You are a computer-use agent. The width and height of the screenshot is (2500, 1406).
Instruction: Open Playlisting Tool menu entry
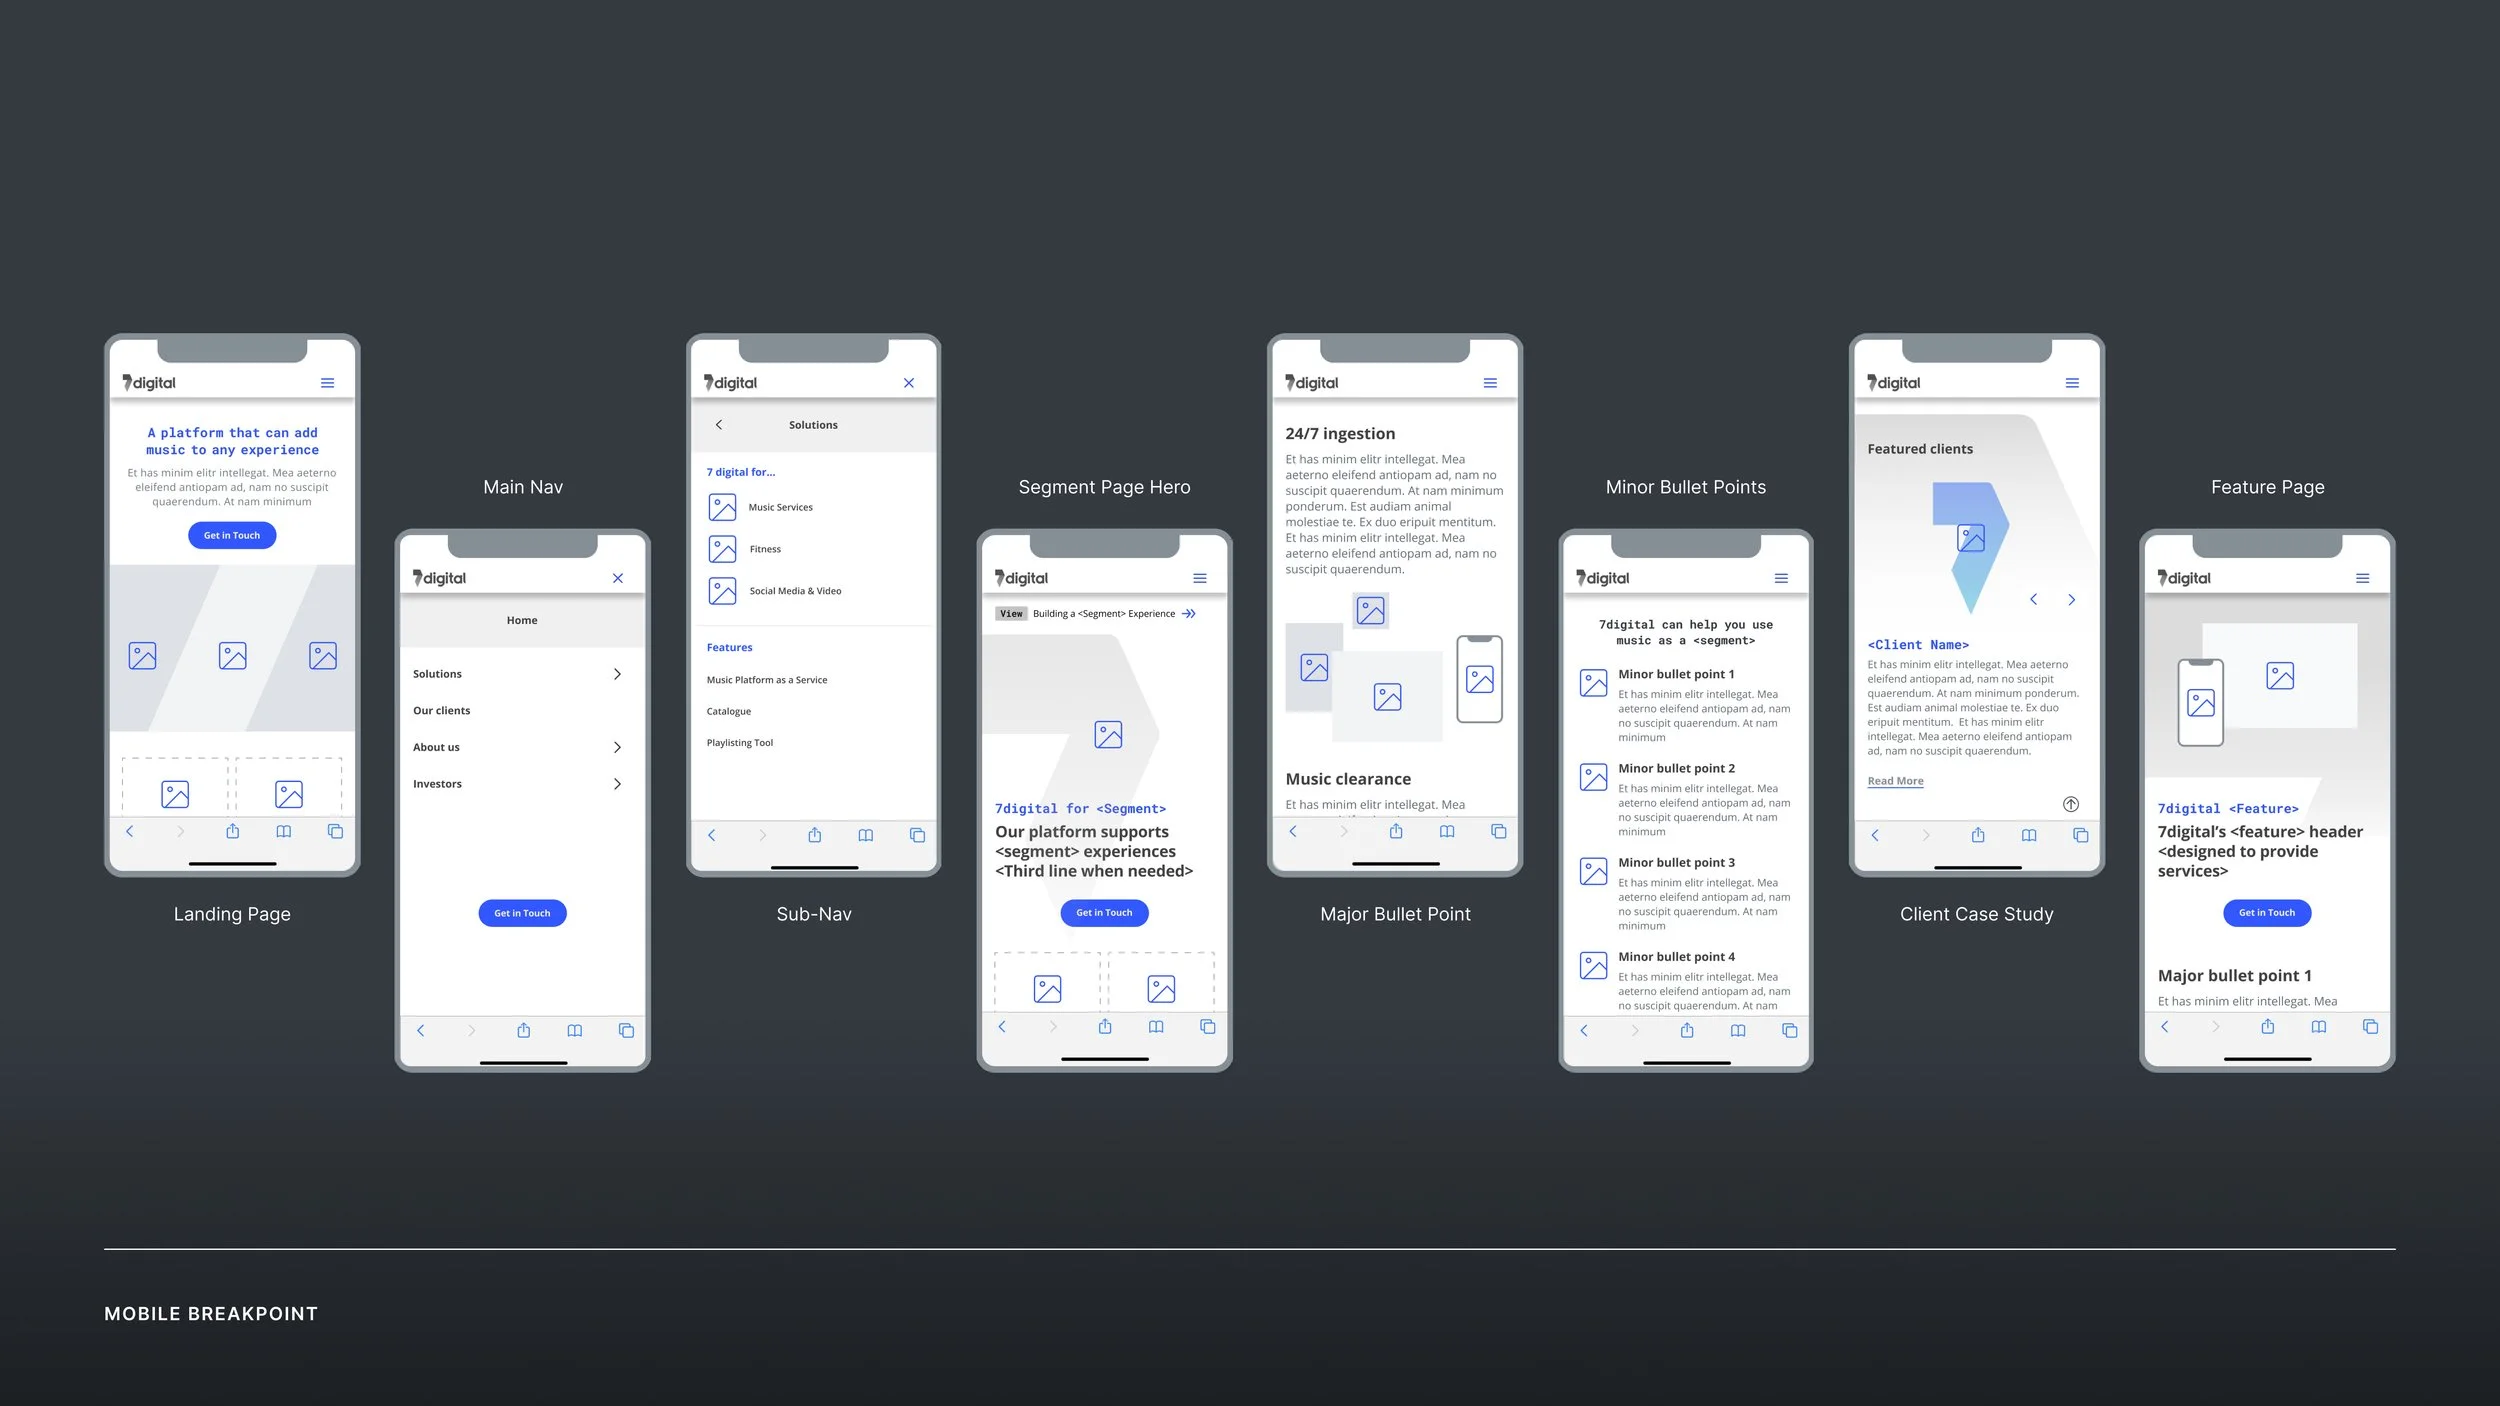click(x=740, y=743)
